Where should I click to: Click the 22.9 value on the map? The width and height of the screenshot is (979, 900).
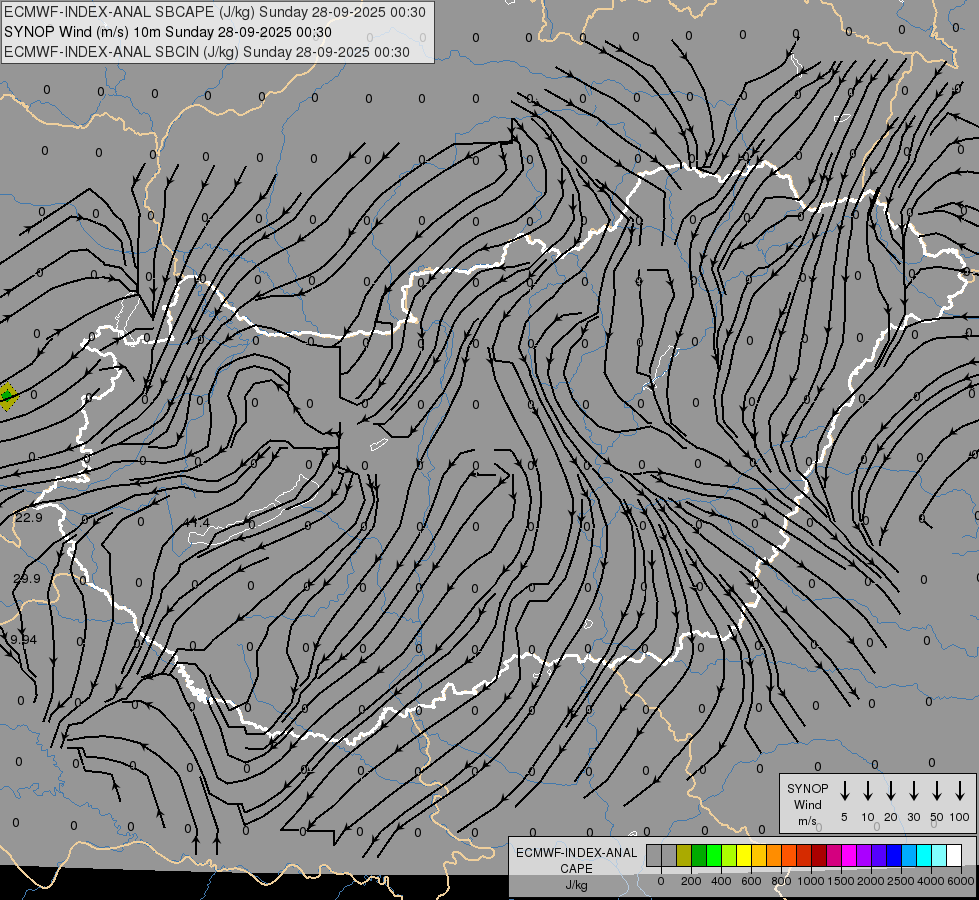point(29,517)
